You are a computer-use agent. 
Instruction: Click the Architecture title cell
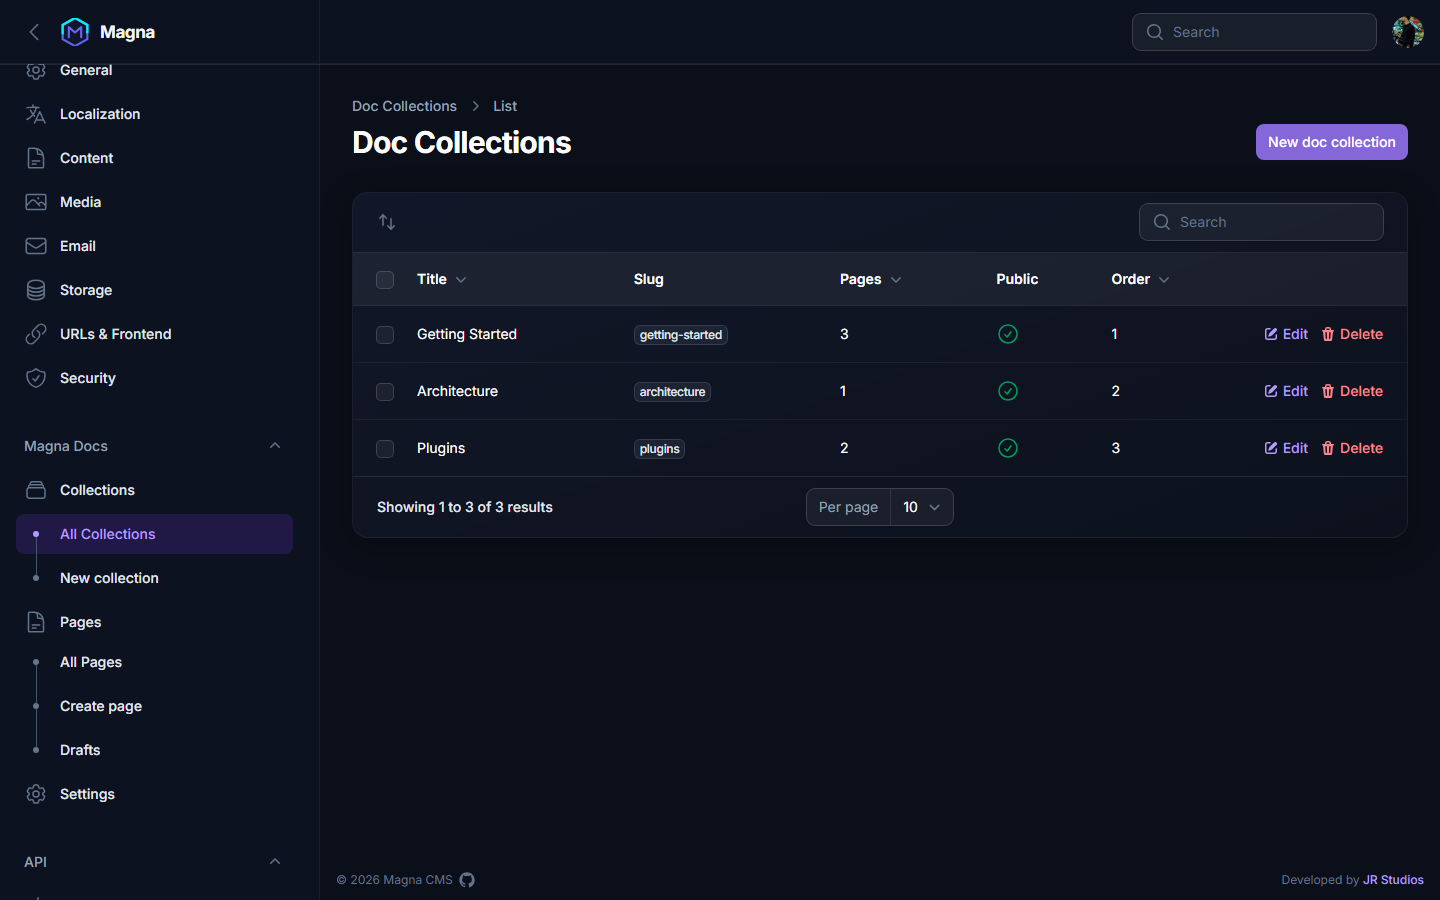click(x=457, y=391)
